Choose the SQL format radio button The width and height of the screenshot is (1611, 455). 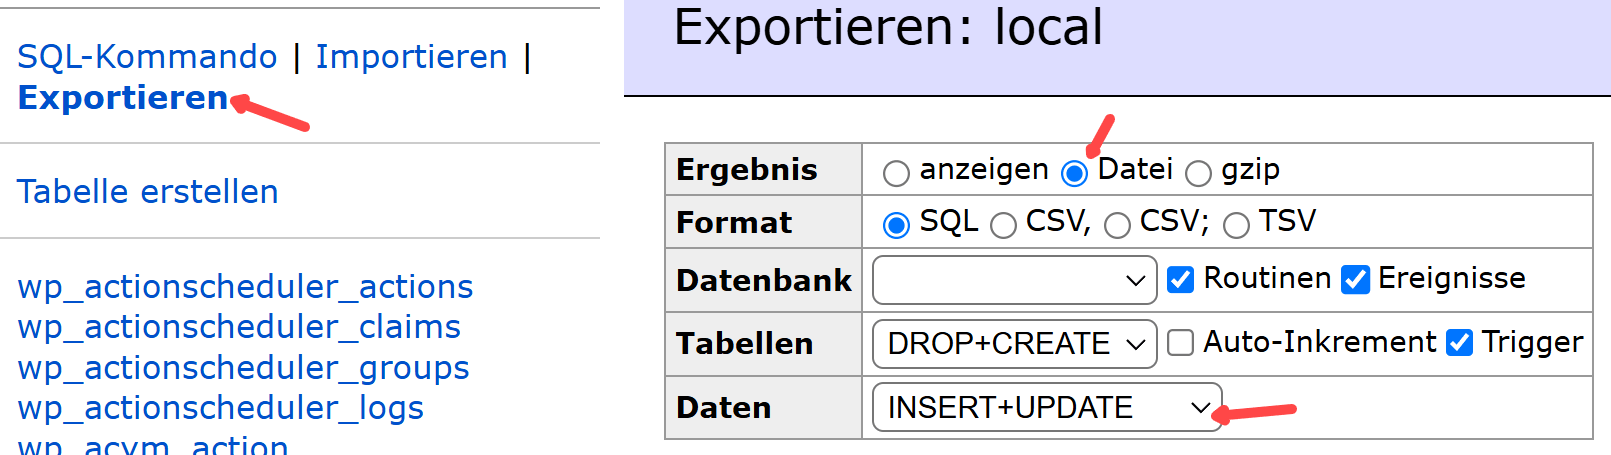click(896, 225)
